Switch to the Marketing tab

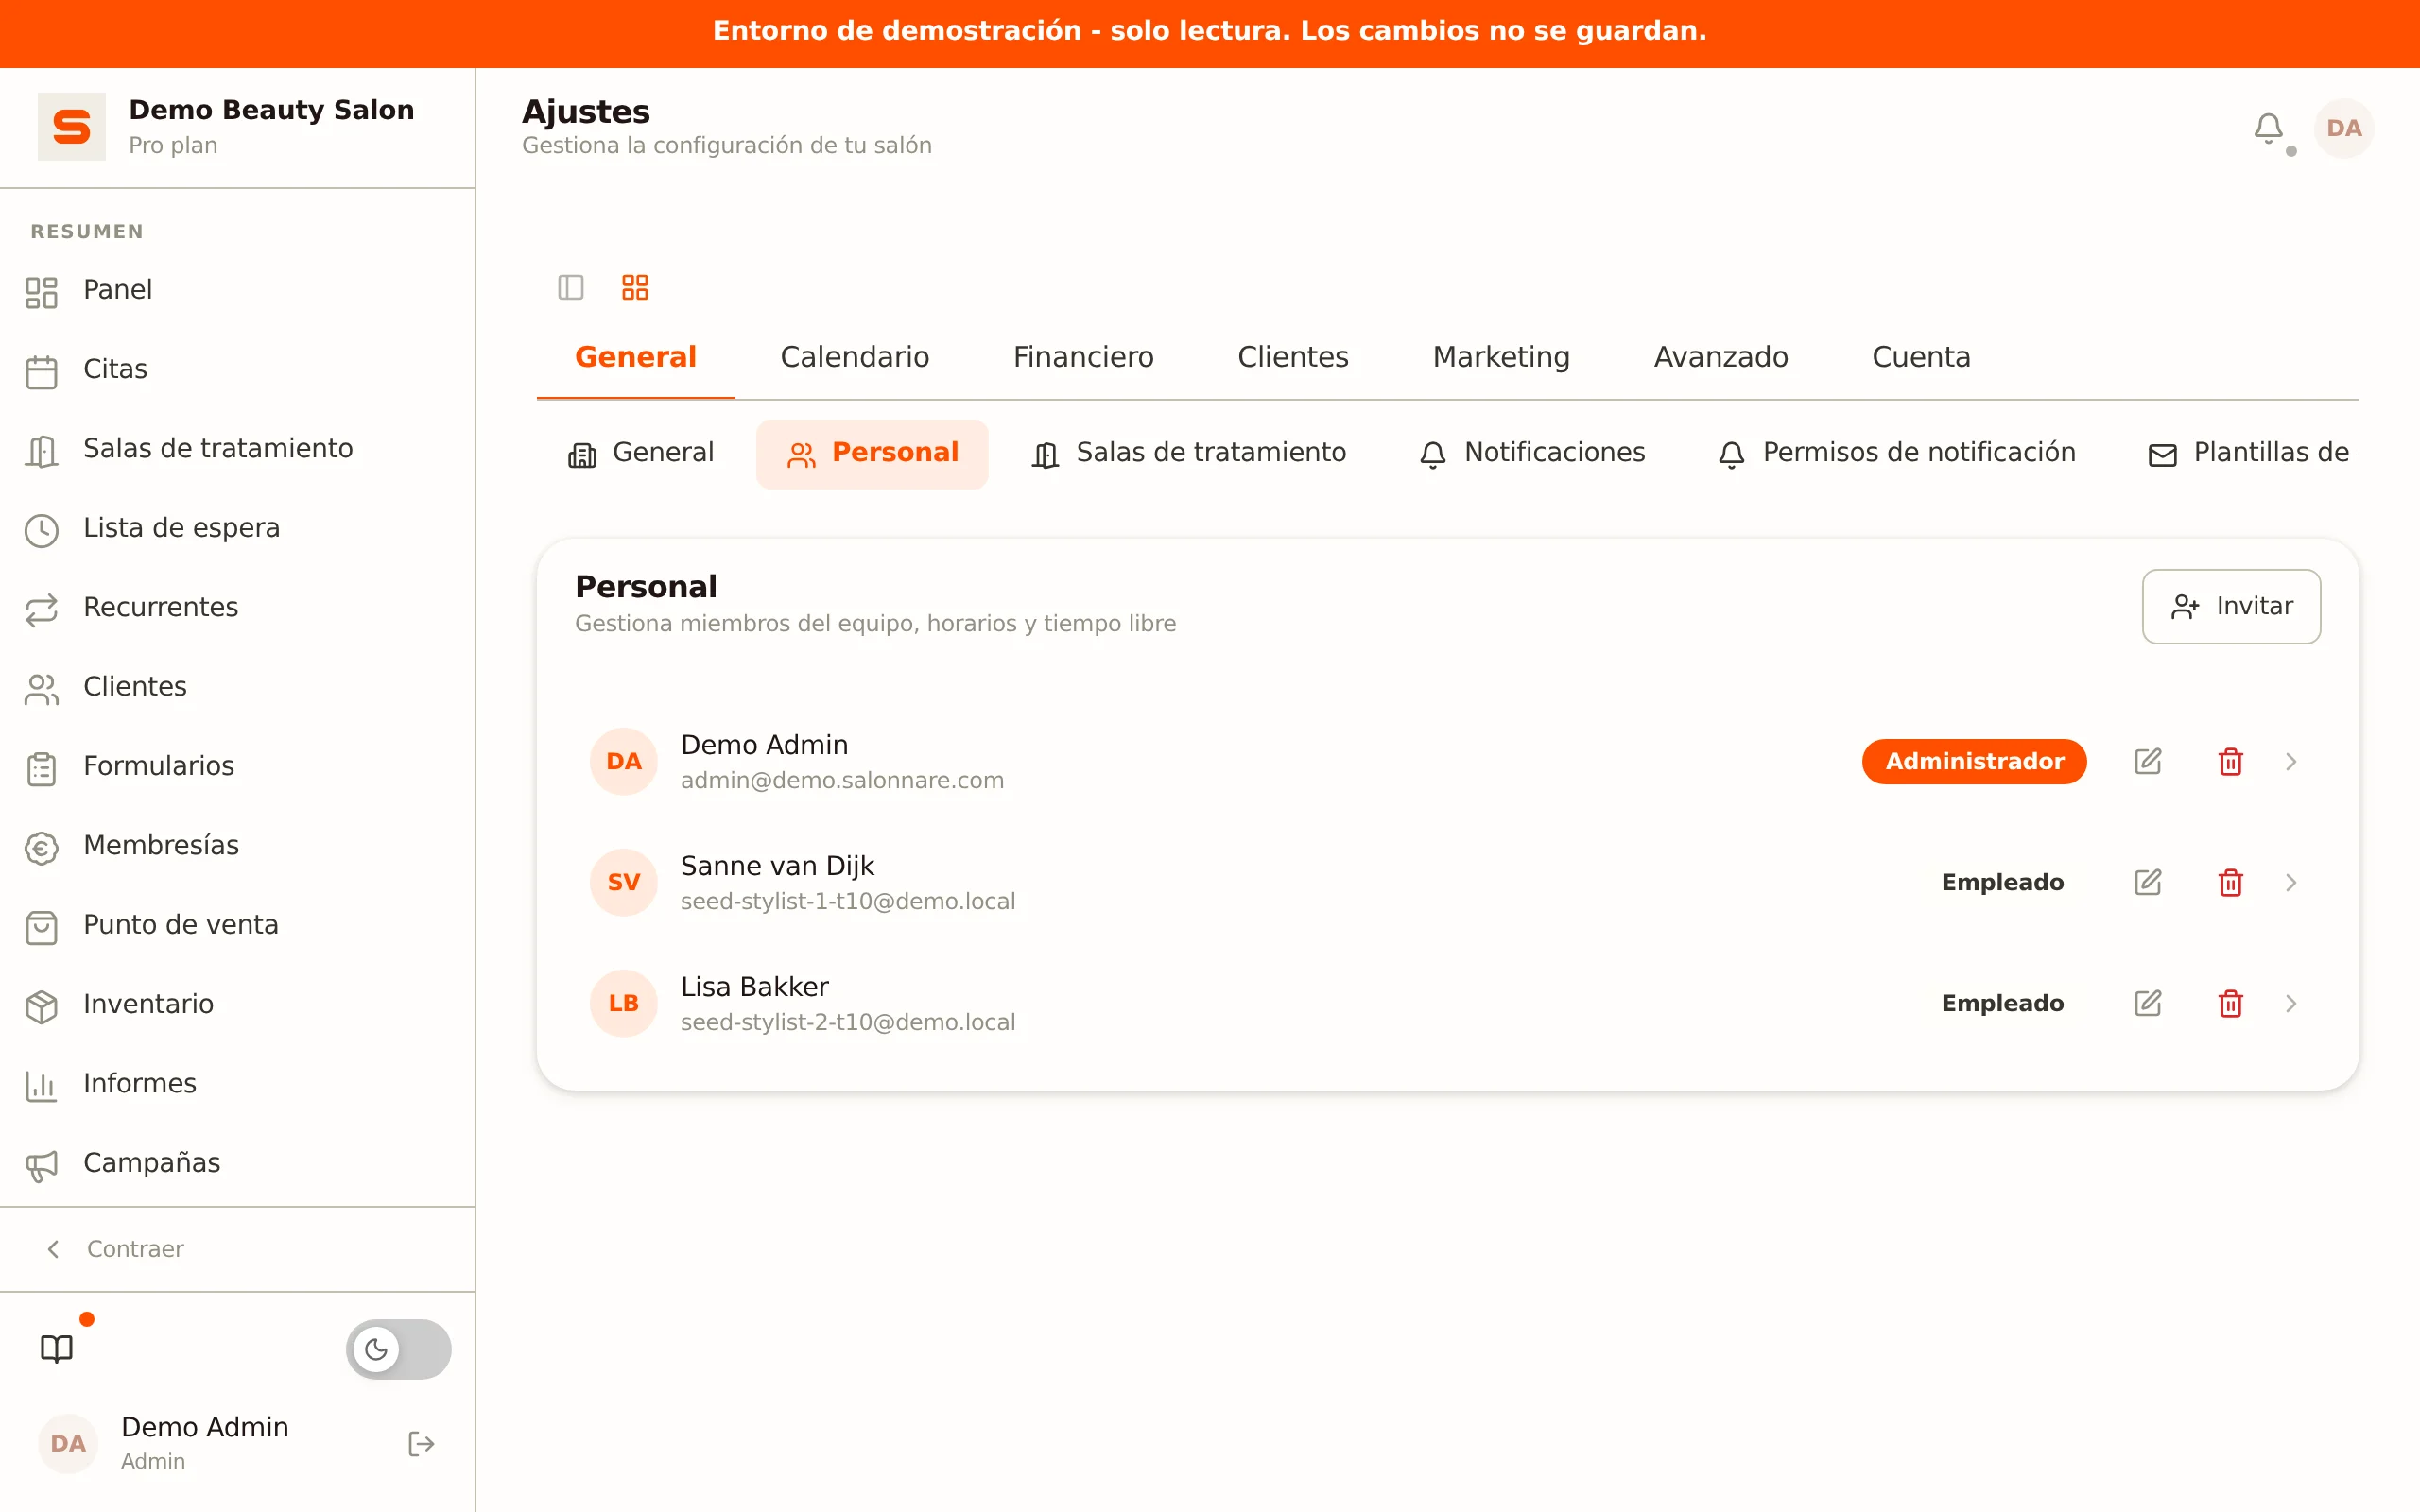(x=1501, y=357)
